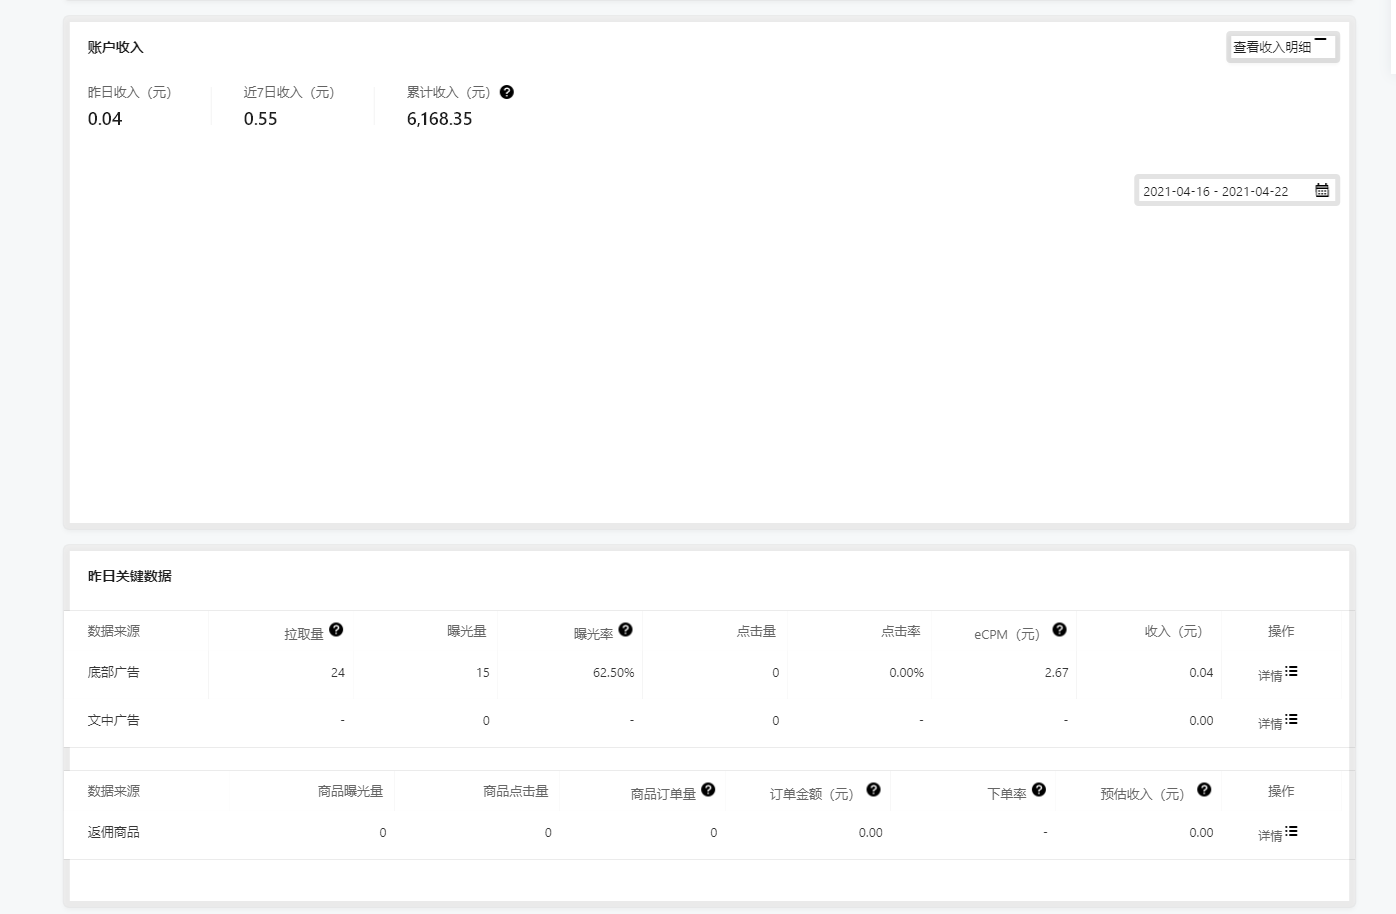Show help tooltip for 曝光率 column

click(625, 629)
